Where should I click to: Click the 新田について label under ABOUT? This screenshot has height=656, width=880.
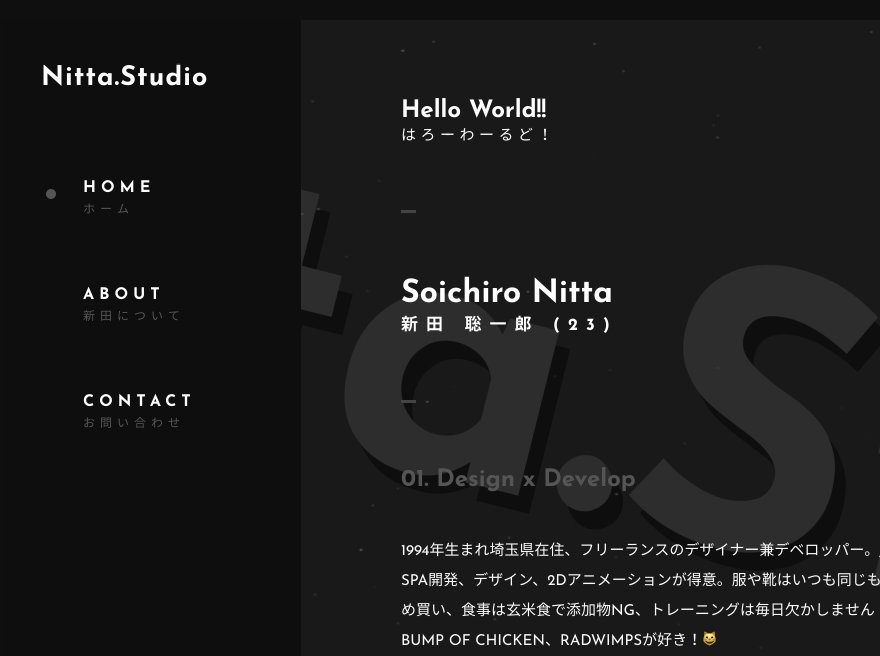click(x=131, y=315)
